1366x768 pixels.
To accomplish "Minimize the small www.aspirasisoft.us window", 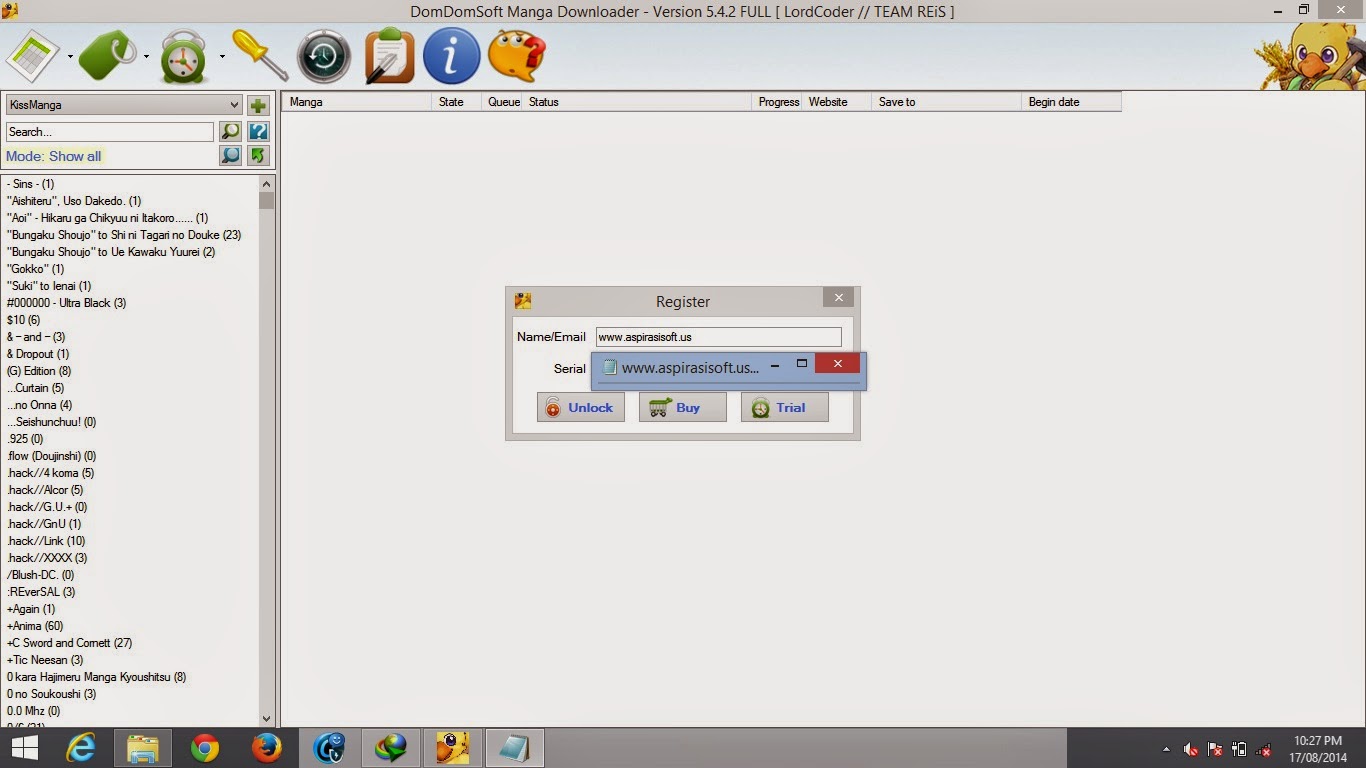I will 774,367.
